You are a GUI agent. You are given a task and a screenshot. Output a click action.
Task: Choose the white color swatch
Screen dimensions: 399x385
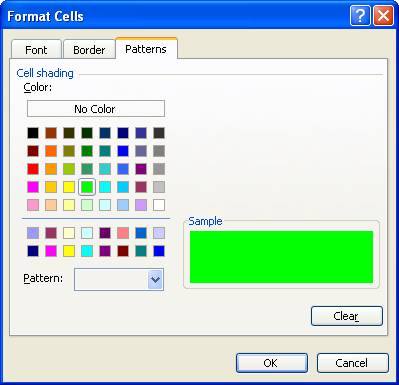(x=159, y=205)
